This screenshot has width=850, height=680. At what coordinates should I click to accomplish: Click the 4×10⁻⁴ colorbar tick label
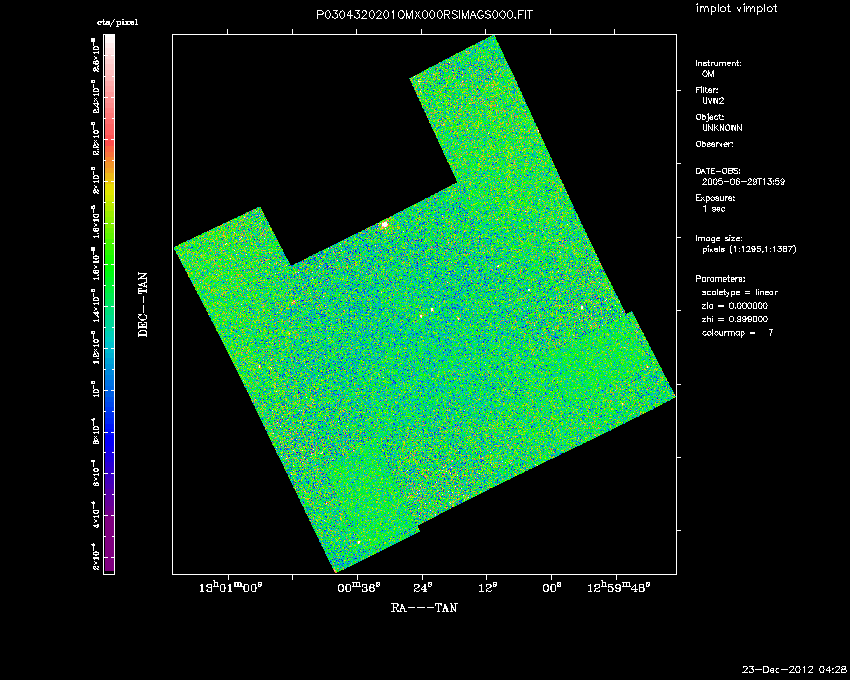point(96,515)
